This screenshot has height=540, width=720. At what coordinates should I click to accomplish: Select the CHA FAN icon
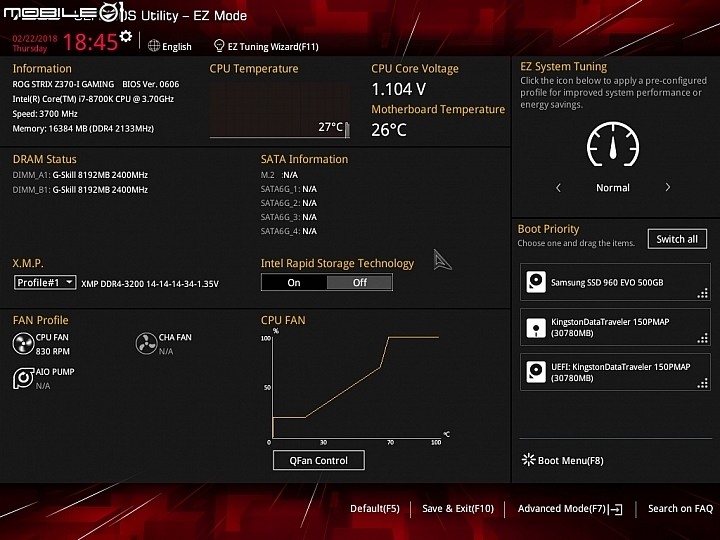146,343
